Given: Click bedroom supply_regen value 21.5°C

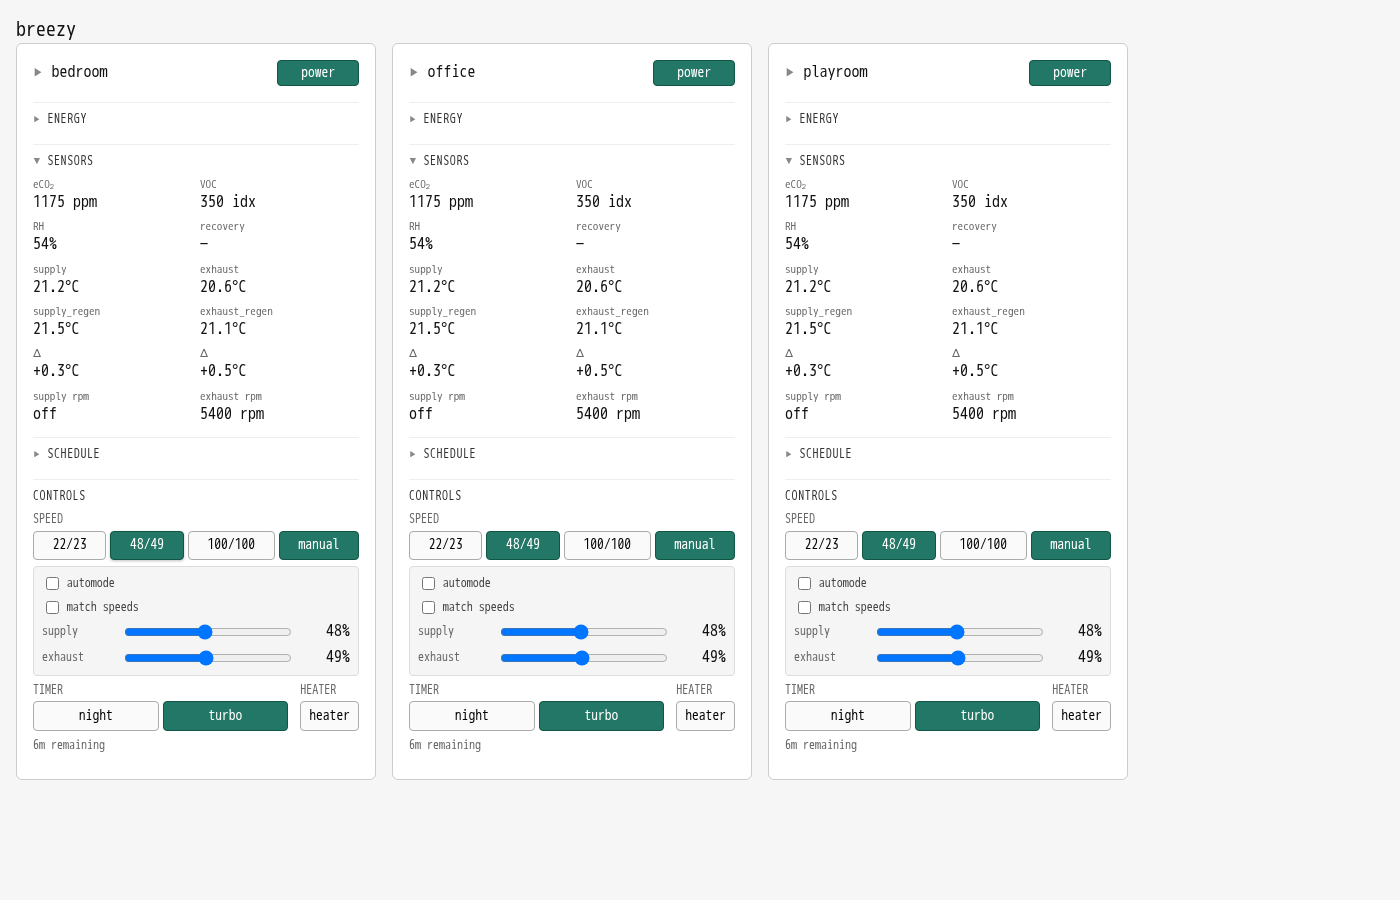Looking at the screenshot, I should 56,329.
